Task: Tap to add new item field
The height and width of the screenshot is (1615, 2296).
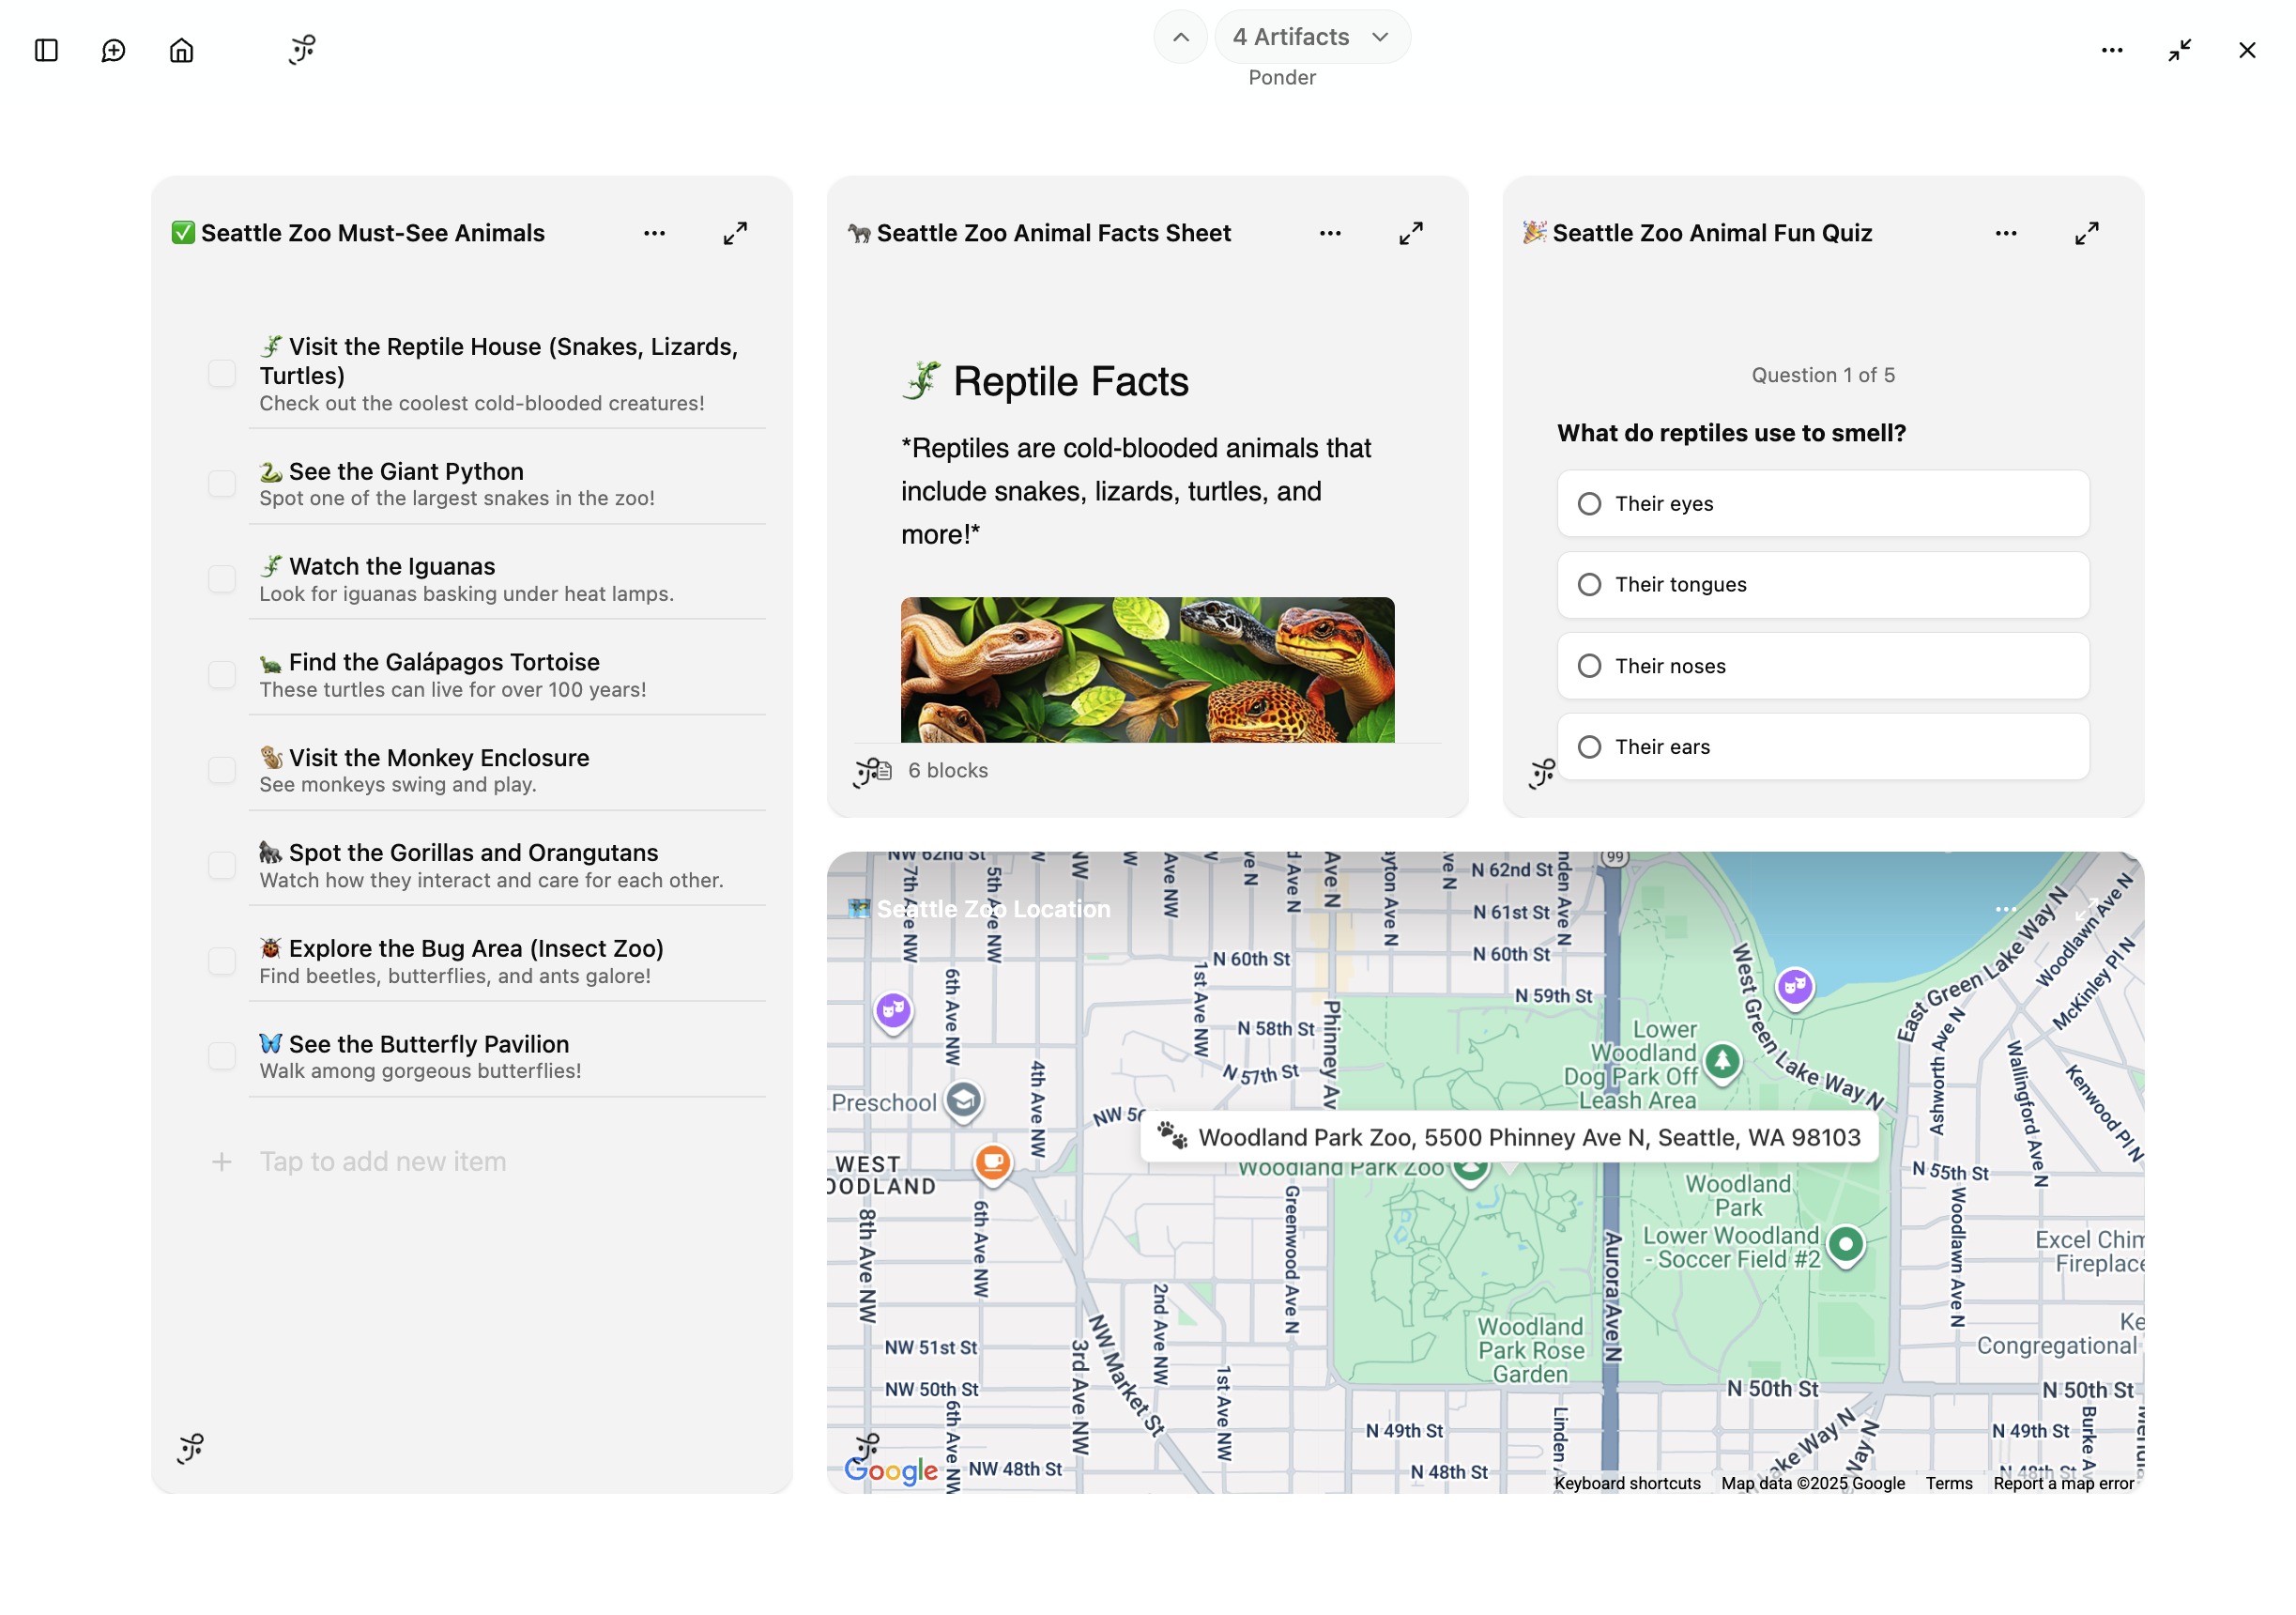Action: [x=383, y=1161]
